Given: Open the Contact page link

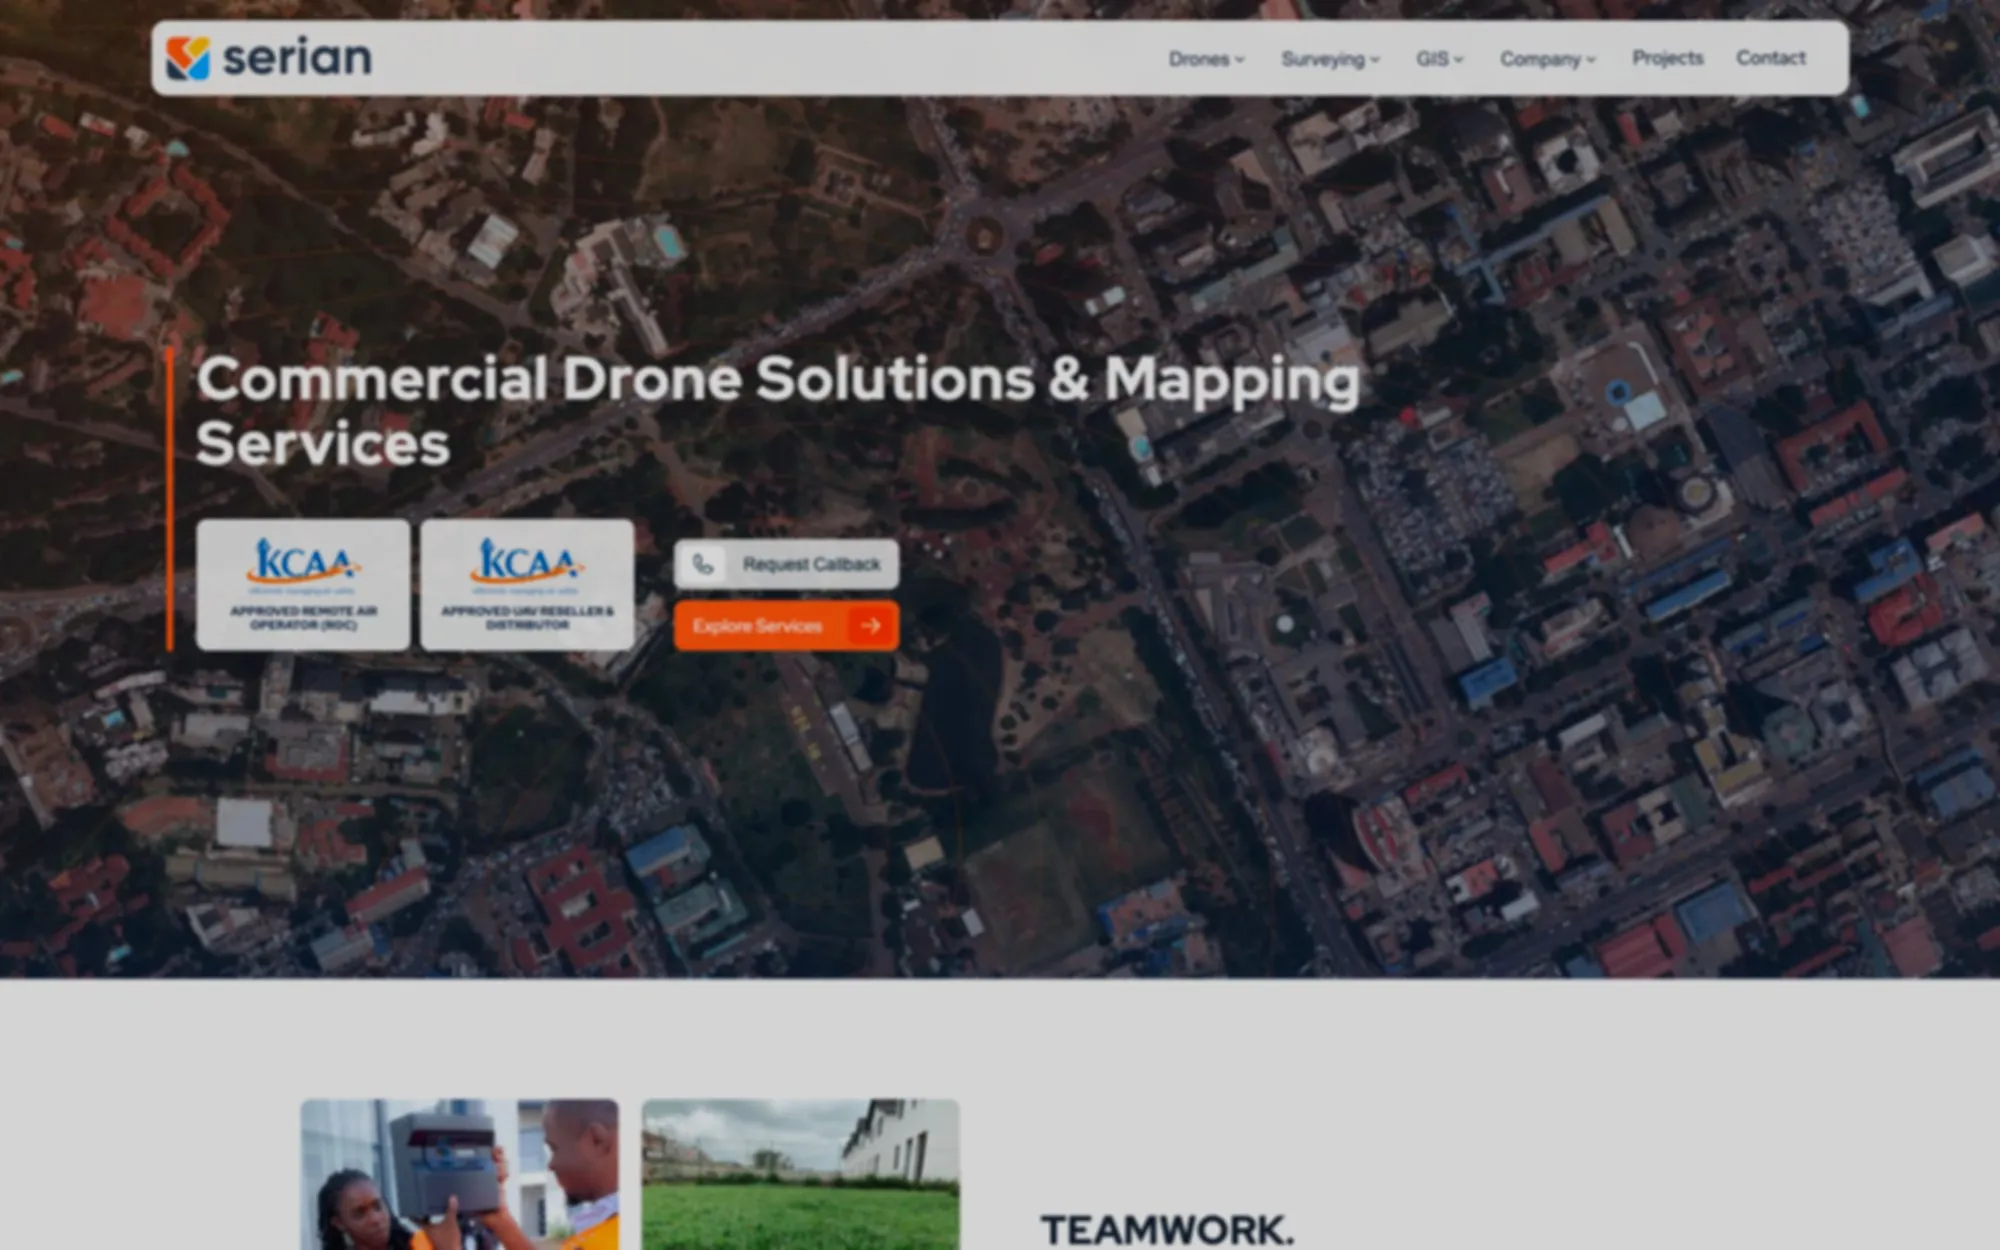Looking at the screenshot, I should tap(1770, 58).
